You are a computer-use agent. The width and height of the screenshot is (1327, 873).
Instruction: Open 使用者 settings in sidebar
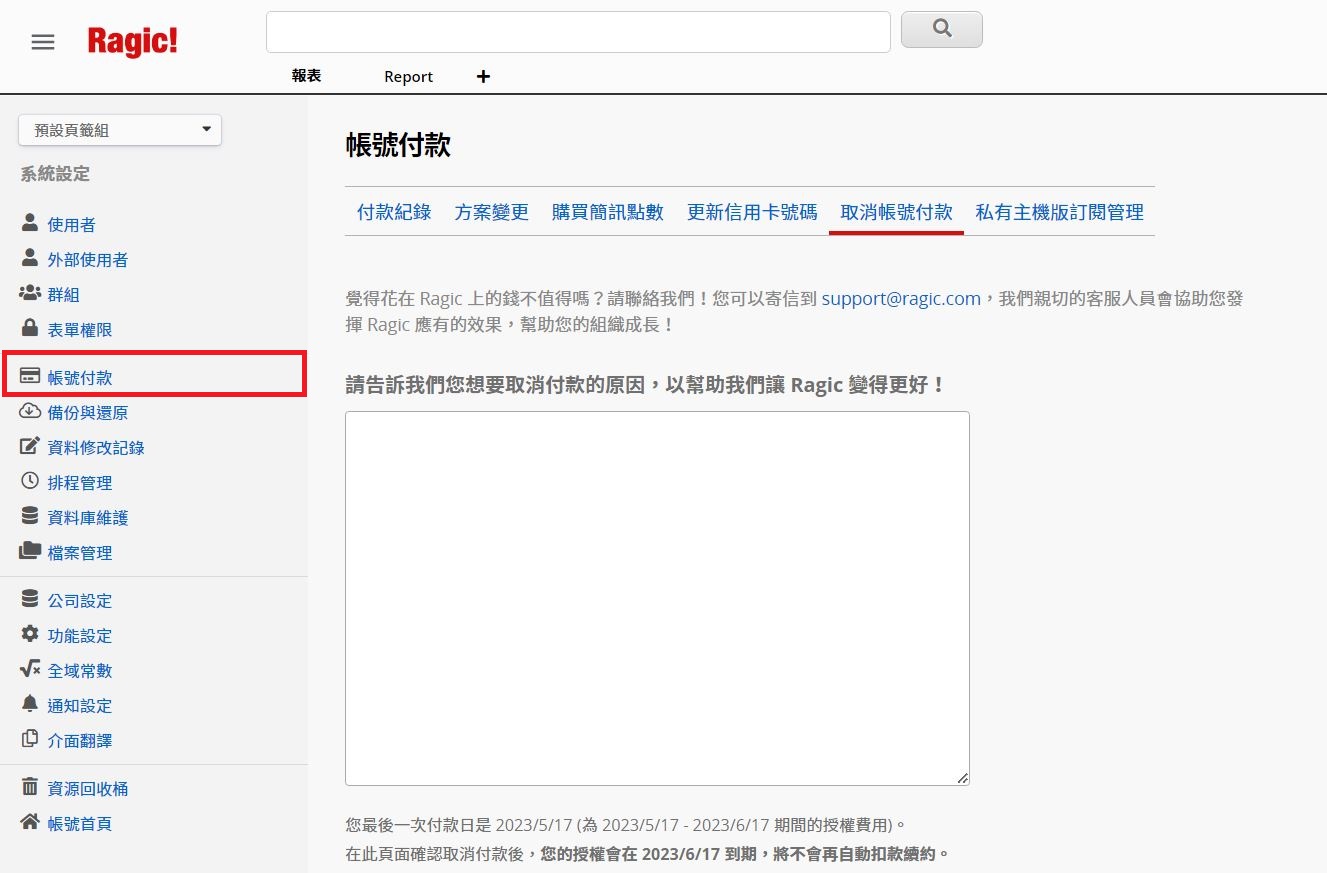pyautogui.click(x=72, y=225)
